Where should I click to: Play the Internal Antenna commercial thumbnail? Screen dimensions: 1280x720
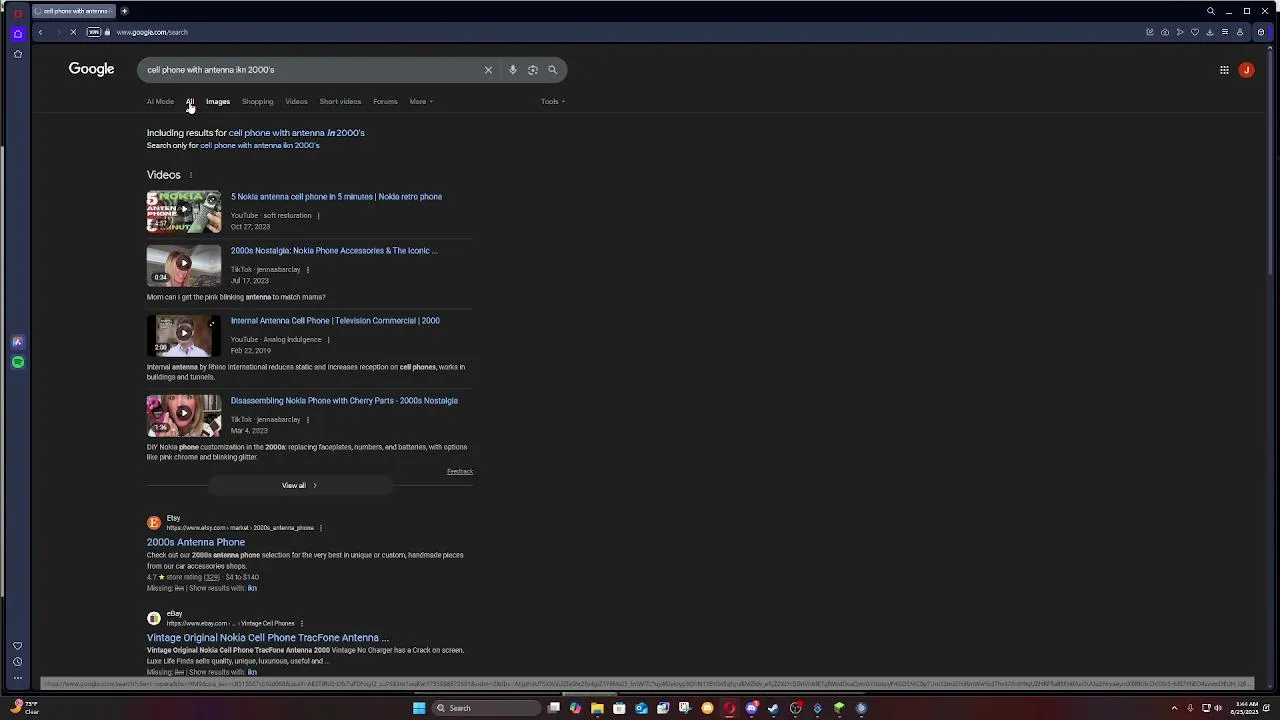184,335
